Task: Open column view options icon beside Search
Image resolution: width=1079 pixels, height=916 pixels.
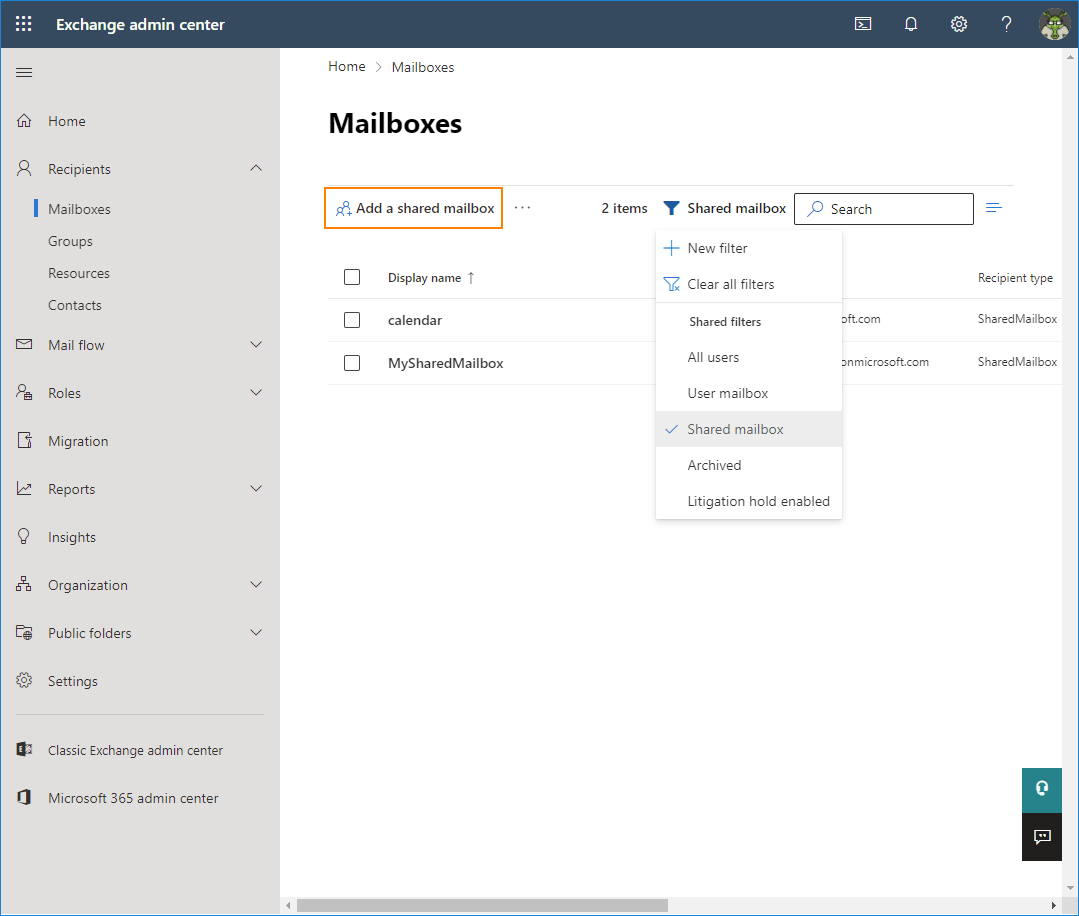Action: pos(994,208)
